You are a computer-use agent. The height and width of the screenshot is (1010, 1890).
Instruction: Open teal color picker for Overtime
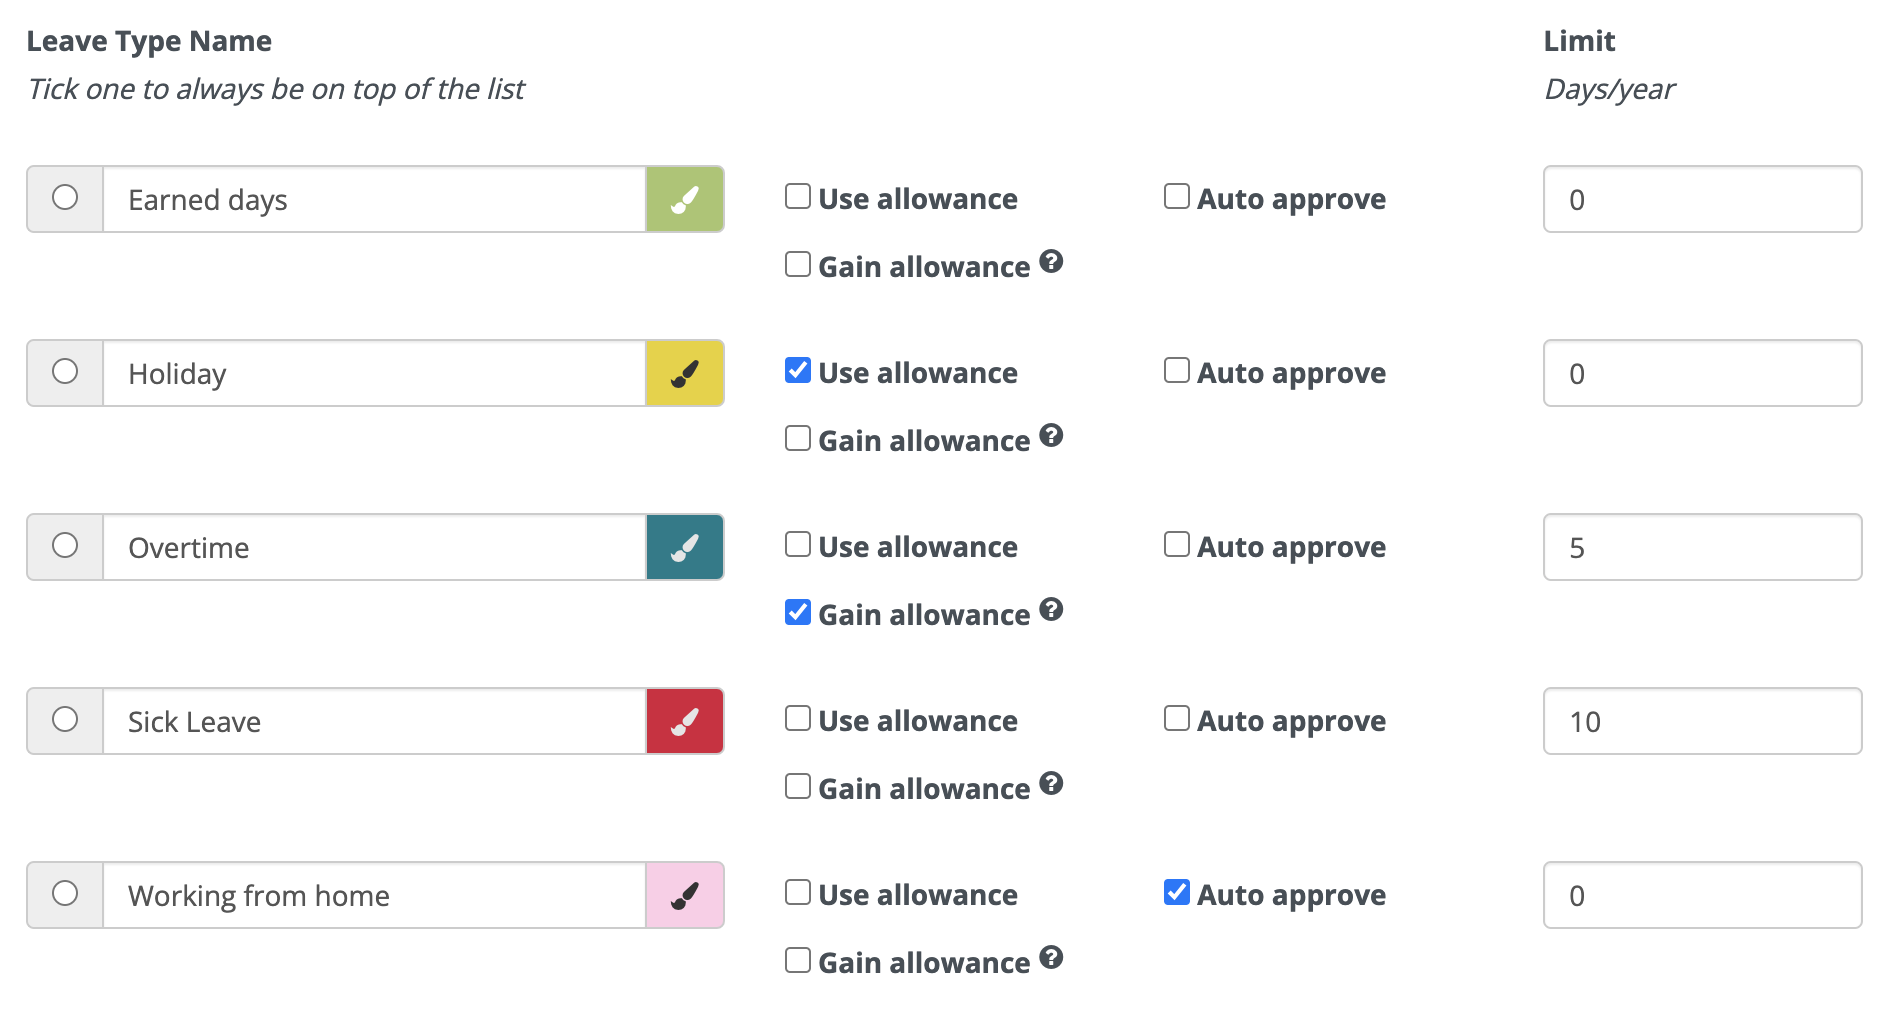pos(685,548)
